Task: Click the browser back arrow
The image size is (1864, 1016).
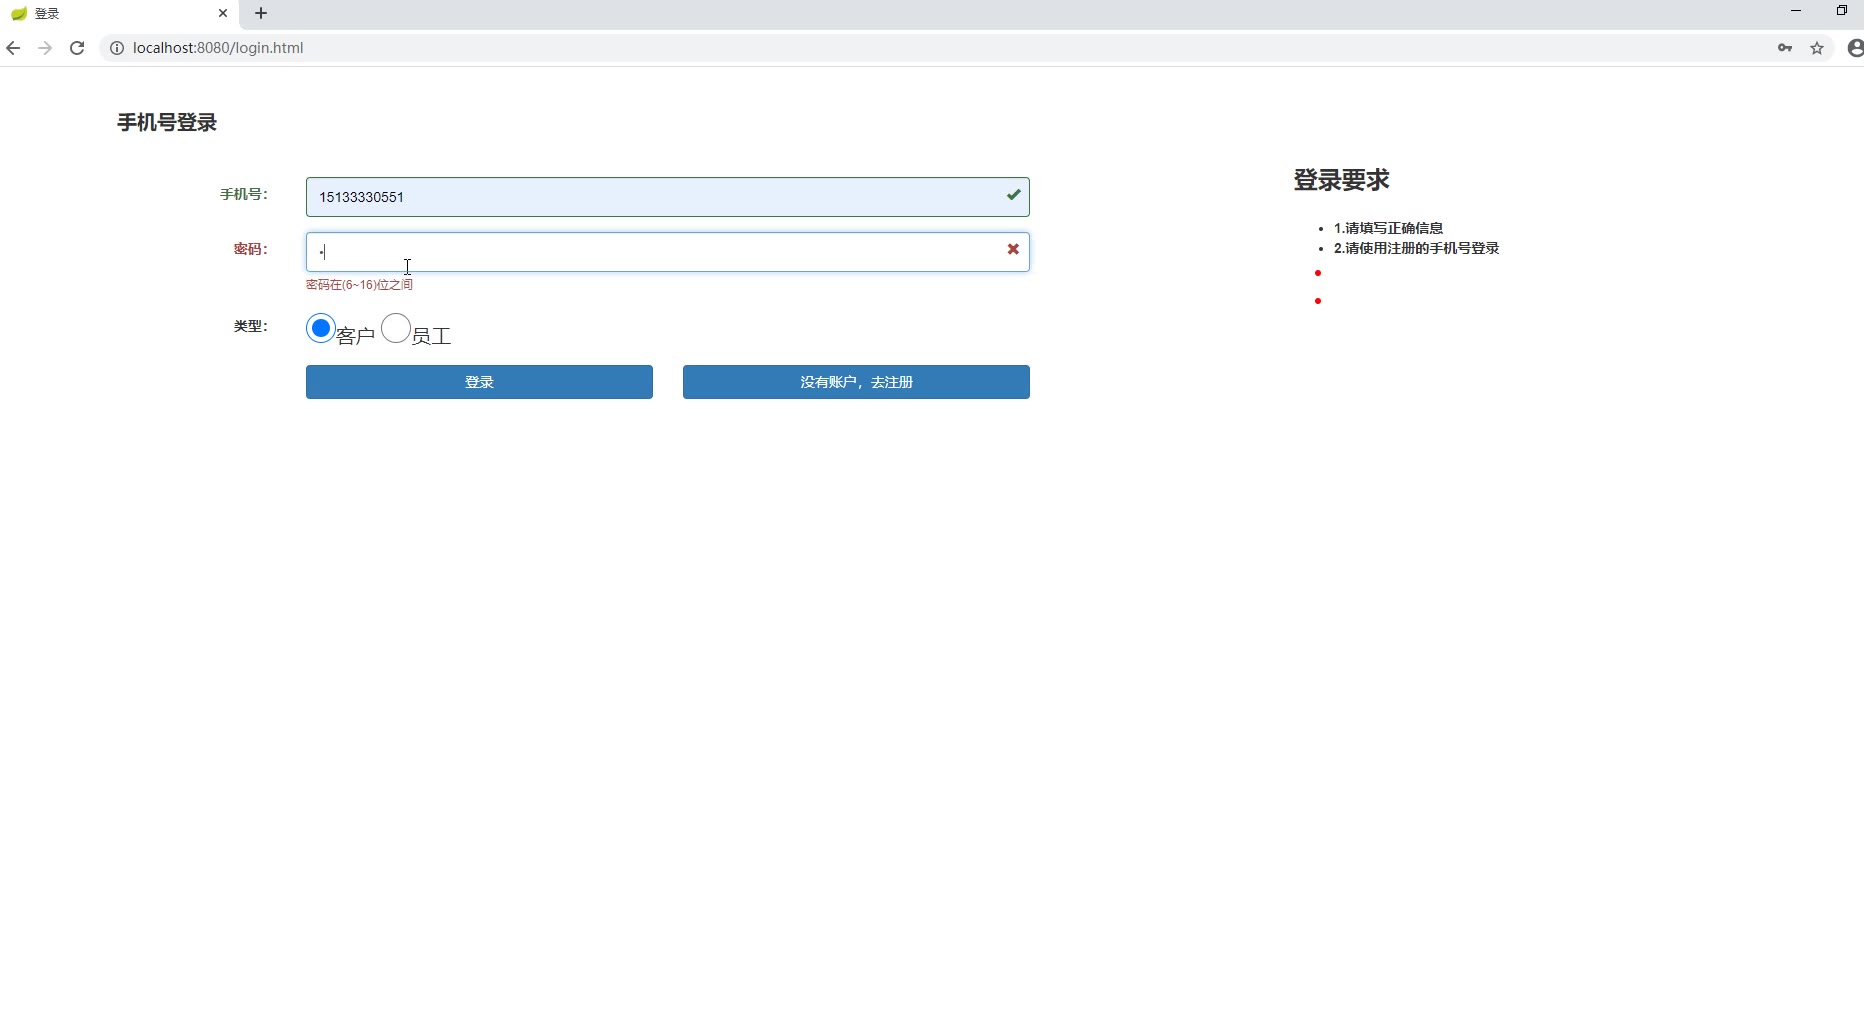Action: [x=13, y=48]
